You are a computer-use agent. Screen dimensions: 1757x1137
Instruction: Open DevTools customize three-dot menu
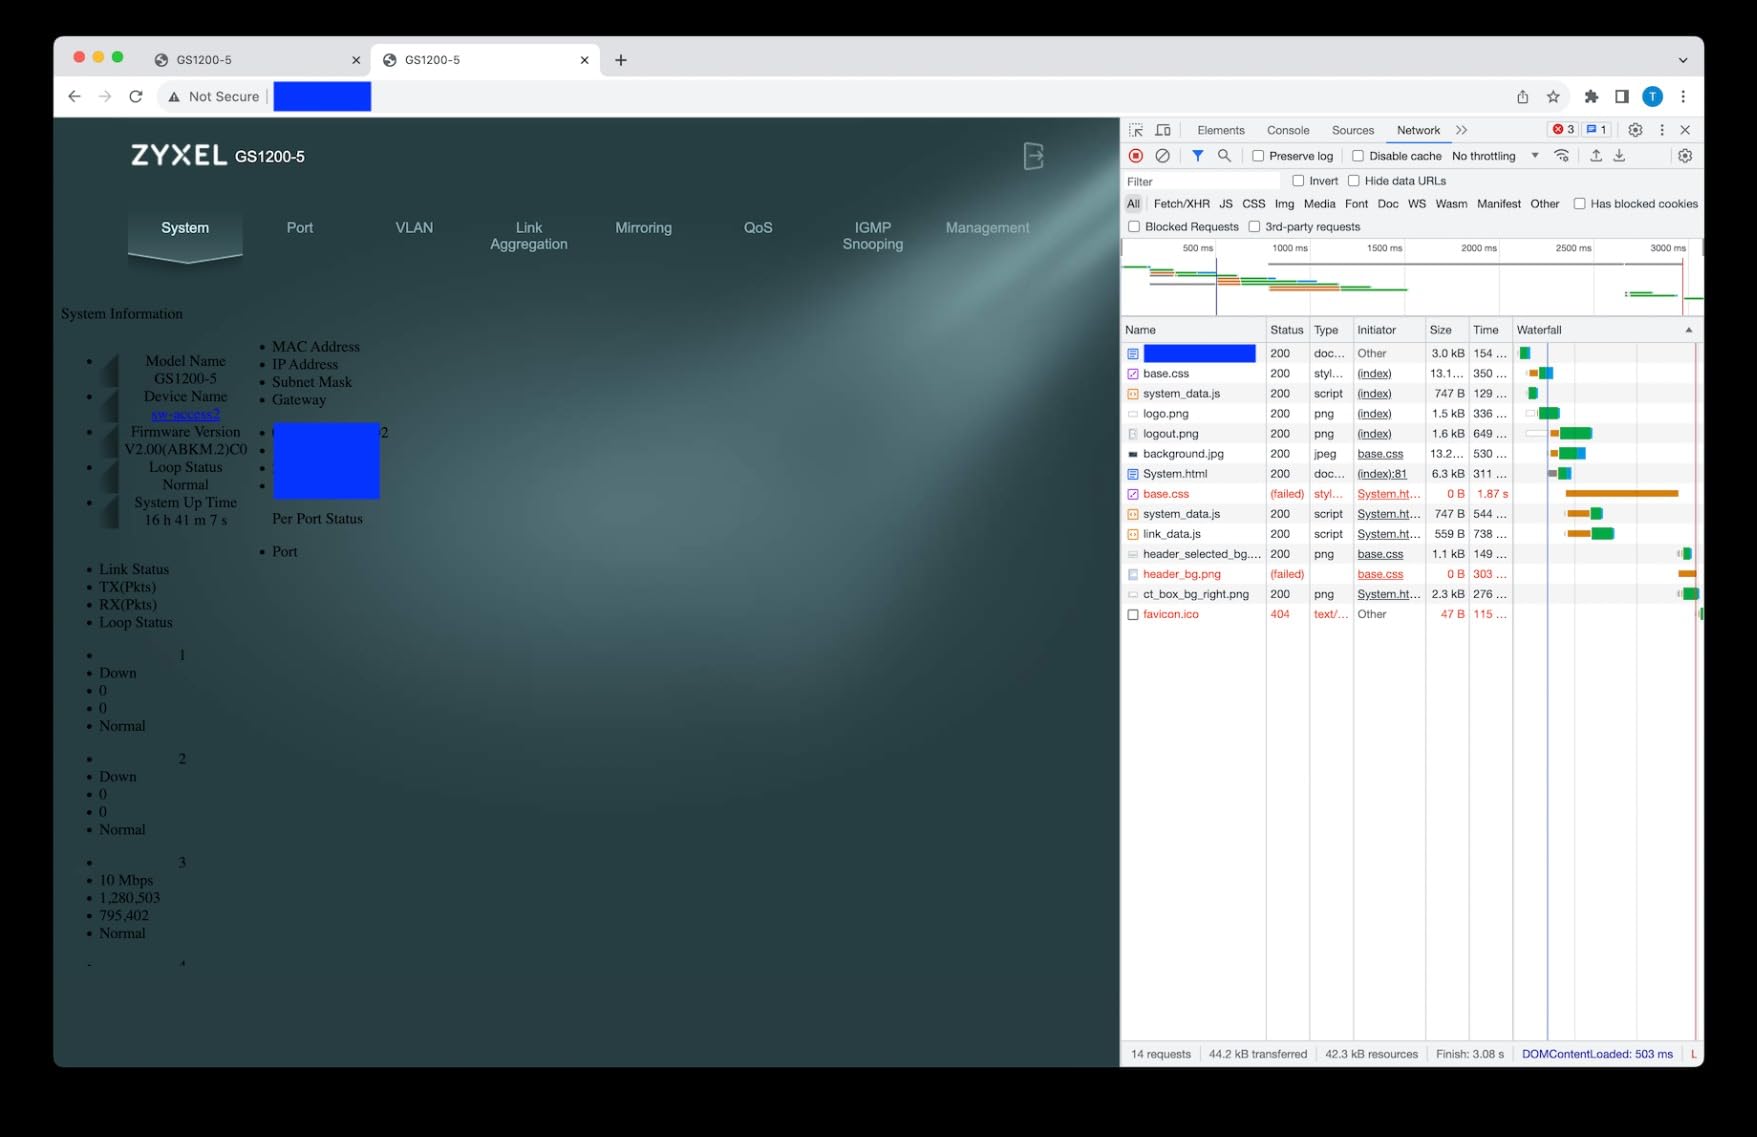tap(1662, 130)
